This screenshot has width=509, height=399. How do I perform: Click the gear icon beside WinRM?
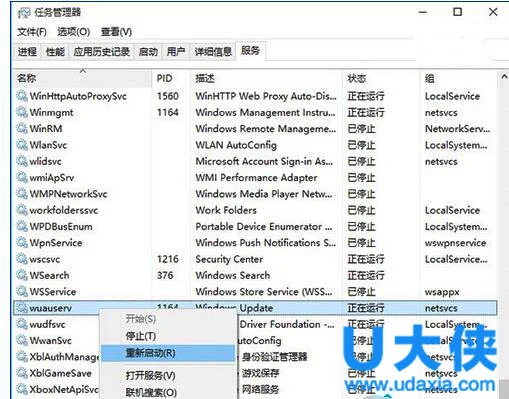[22, 128]
